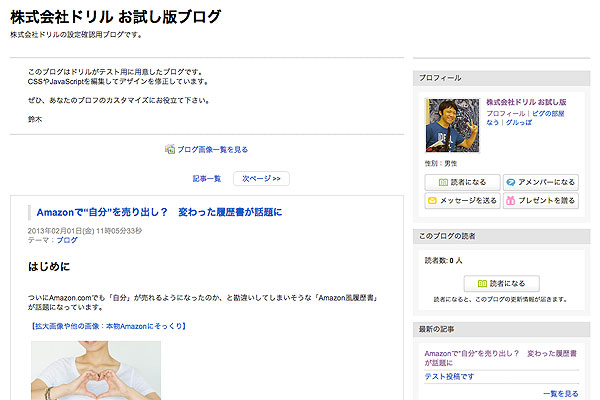600x400 pixels.
Task: Select the ブログ theme link under the date
Action: (x=67, y=240)
